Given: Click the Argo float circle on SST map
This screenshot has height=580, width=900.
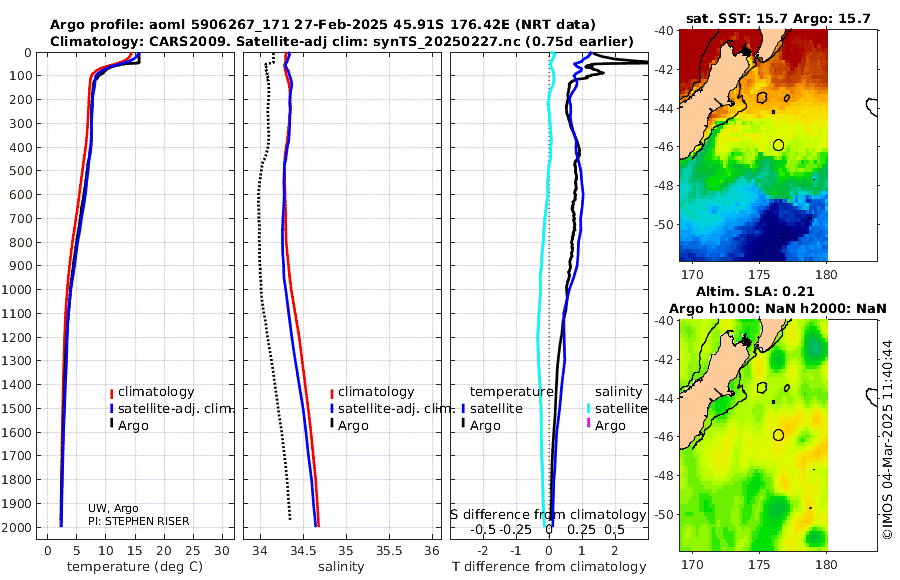Looking at the screenshot, I should [778, 145].
